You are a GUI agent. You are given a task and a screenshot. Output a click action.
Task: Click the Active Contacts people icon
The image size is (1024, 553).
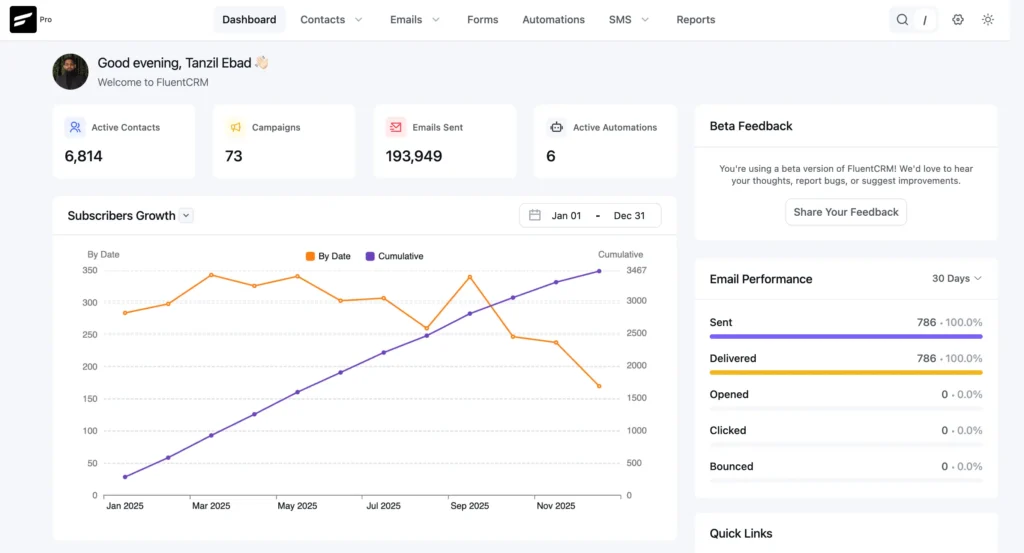click(75, 127)
